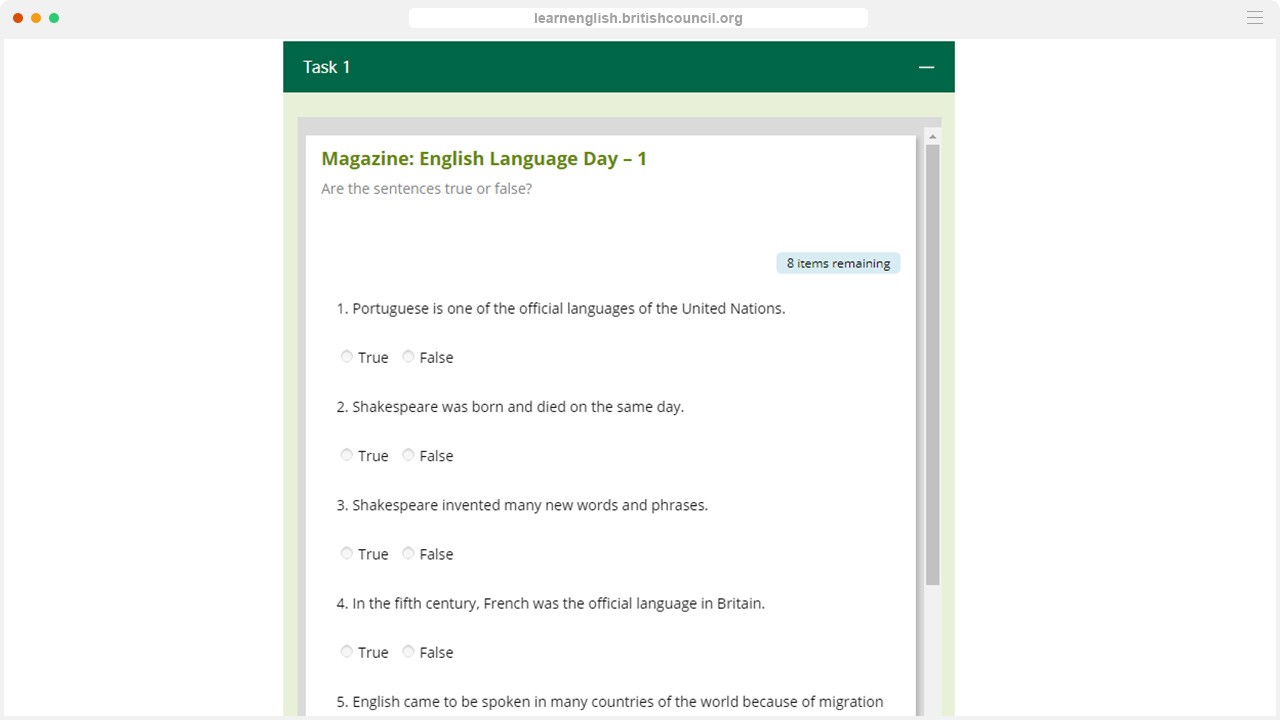The image size is (1280, 720).
Task: Click the scrollbar up arrow
Action: 932,137
